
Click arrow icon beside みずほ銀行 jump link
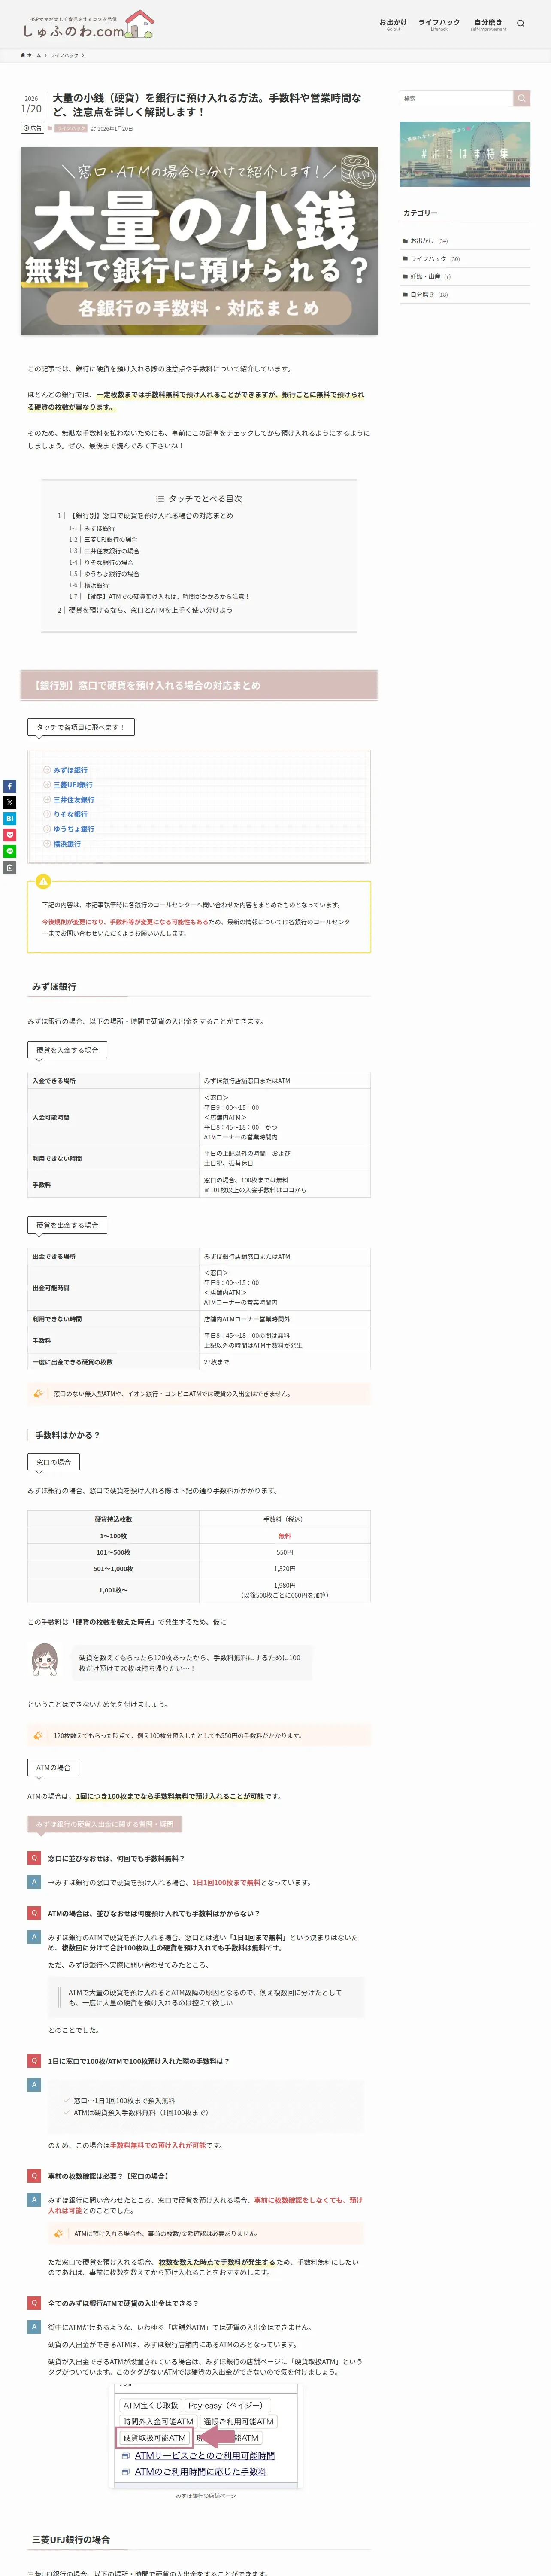pyautogui.click(x=47, y=770)
